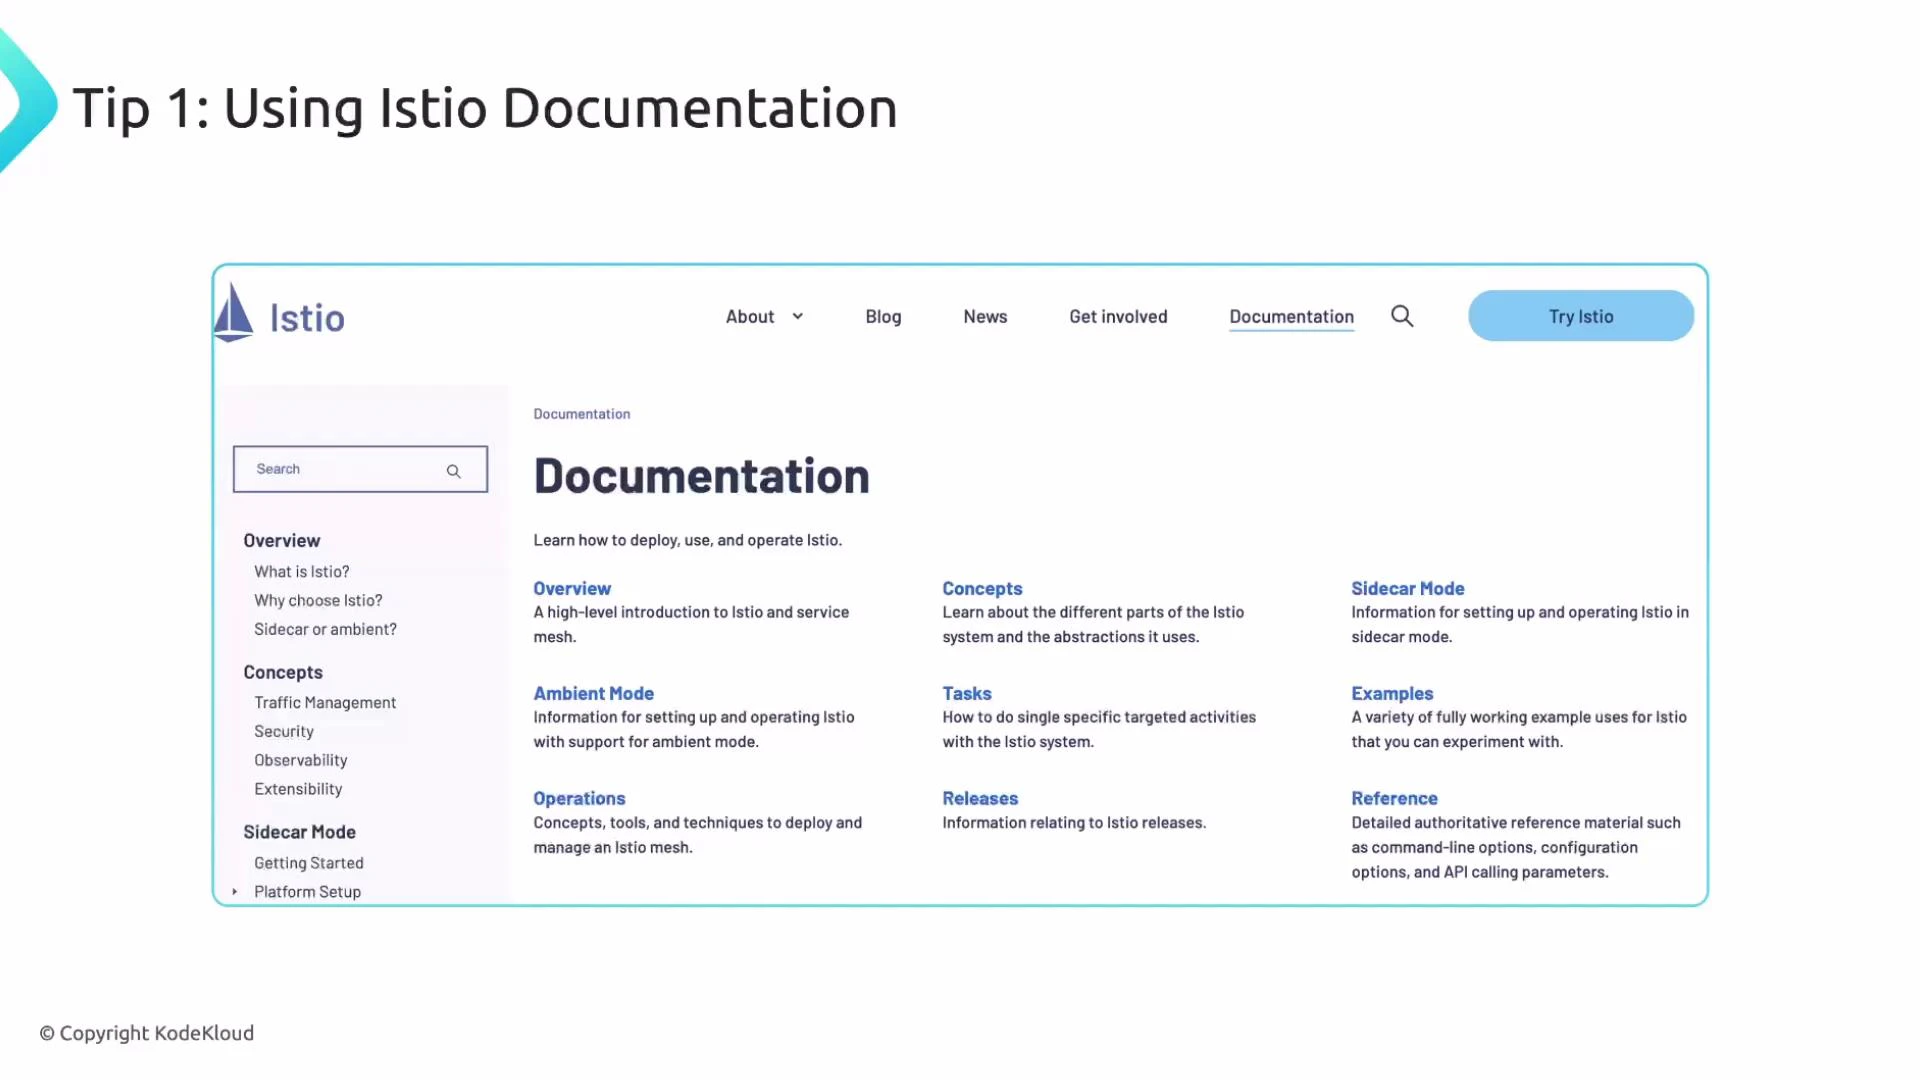Viewport: 1920px width, 1080px height.
Task: Select the Documentation navbar item
Action: pyautogui.click(x=1291, y=316)
